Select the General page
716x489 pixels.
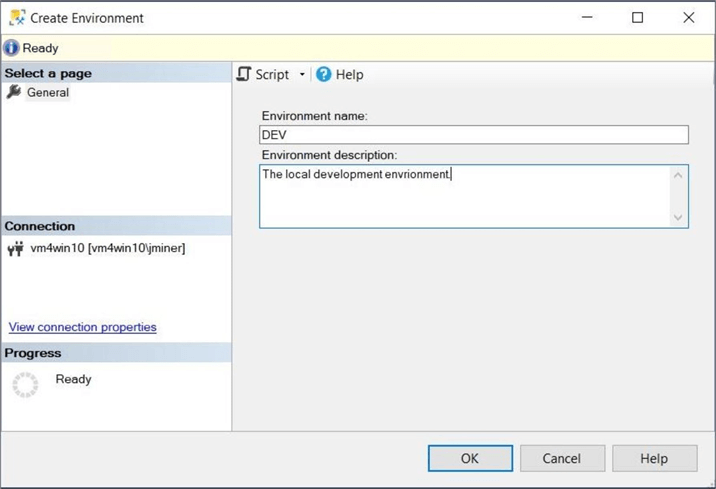pos(48,93)
